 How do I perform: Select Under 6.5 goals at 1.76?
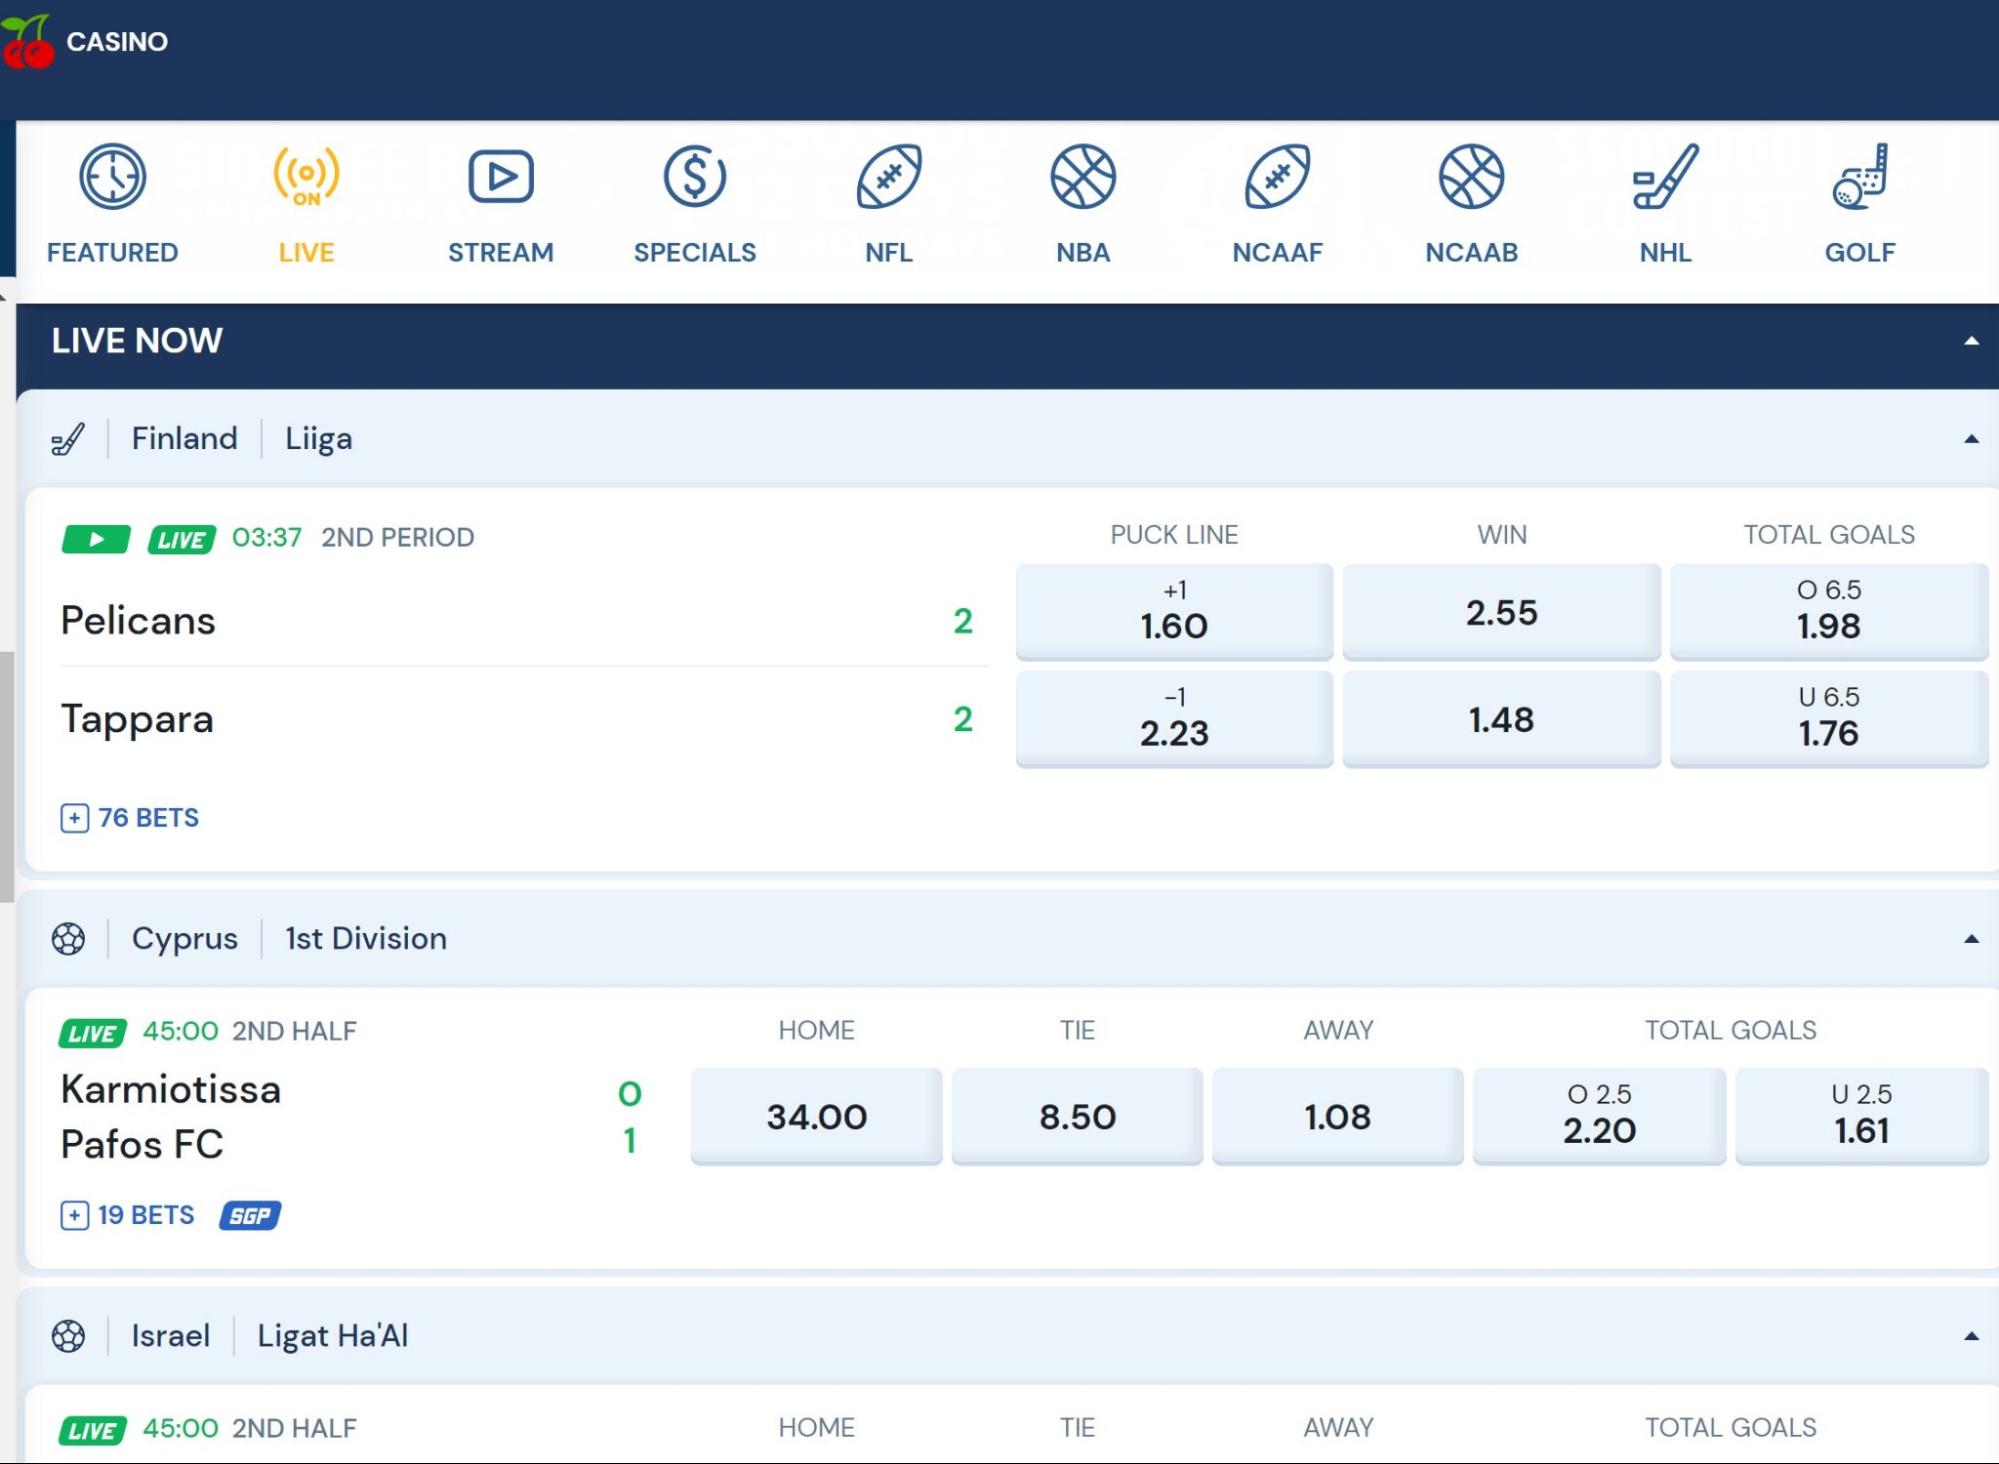tap(1829, 718)
